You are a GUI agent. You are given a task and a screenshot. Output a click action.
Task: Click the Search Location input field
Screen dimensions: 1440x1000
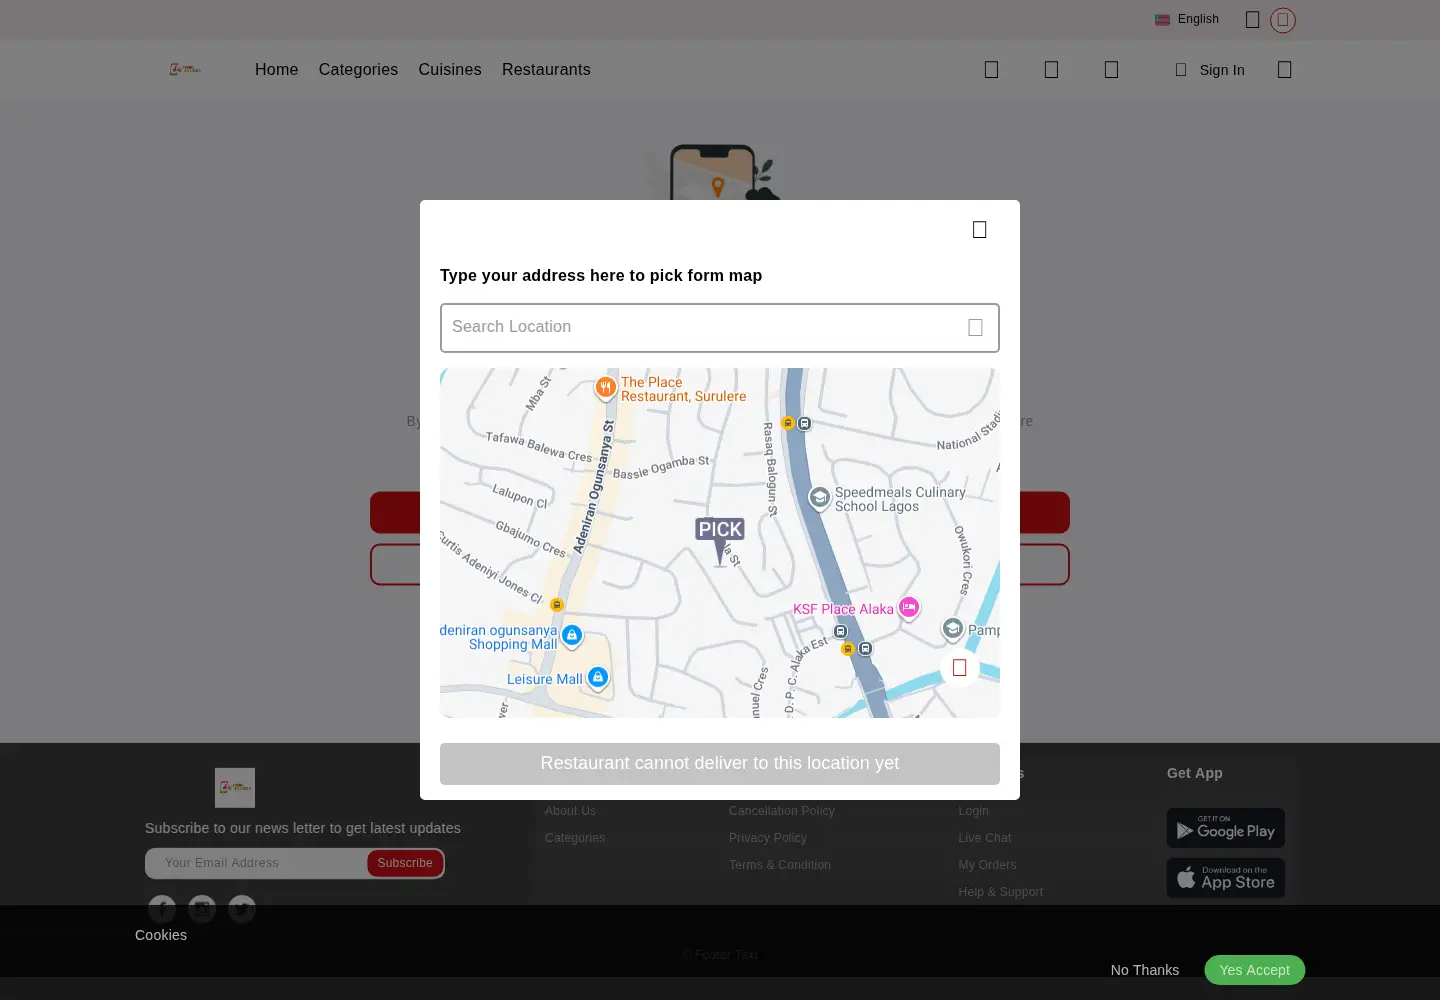point(720,328)
